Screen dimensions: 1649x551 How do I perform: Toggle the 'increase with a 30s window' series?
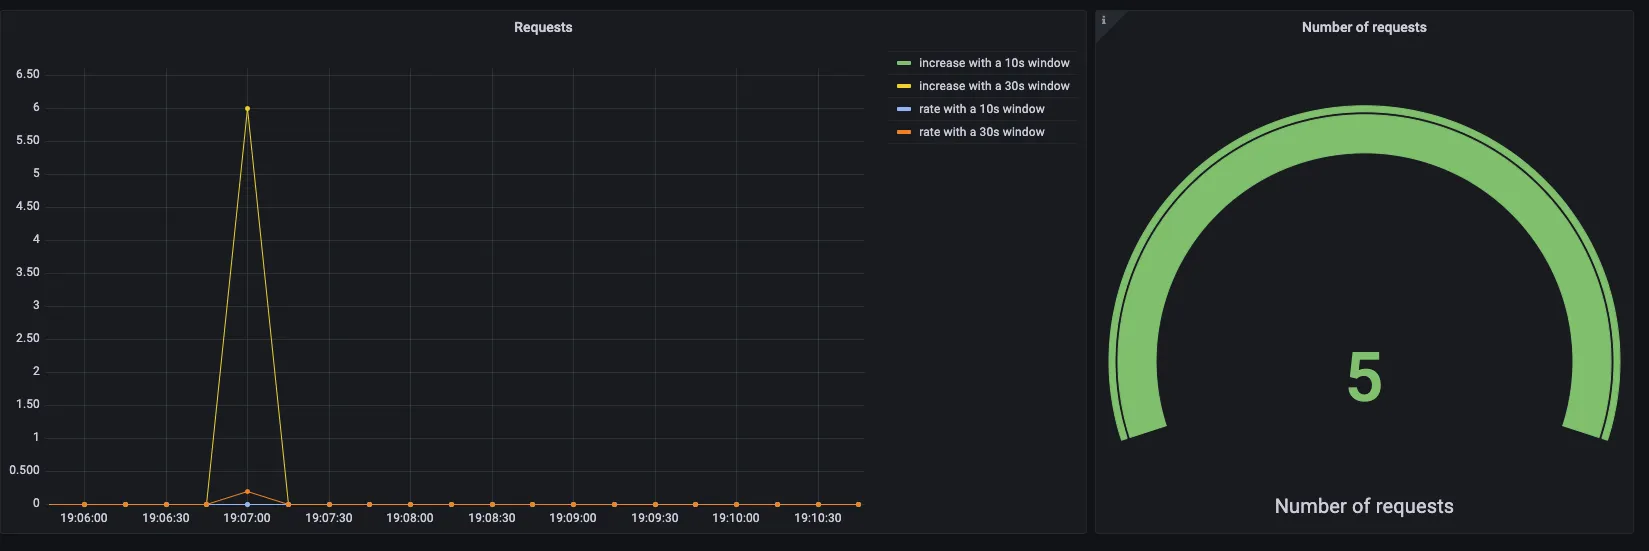coord(994,86)
